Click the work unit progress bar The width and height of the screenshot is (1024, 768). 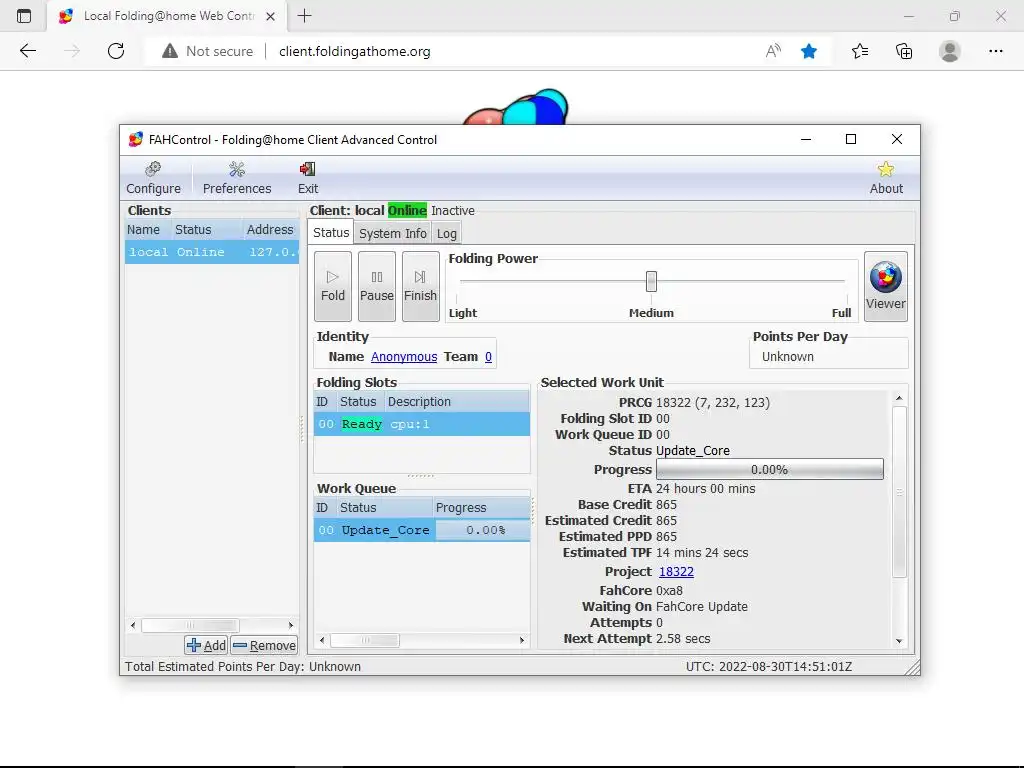(x=769, y=470)
